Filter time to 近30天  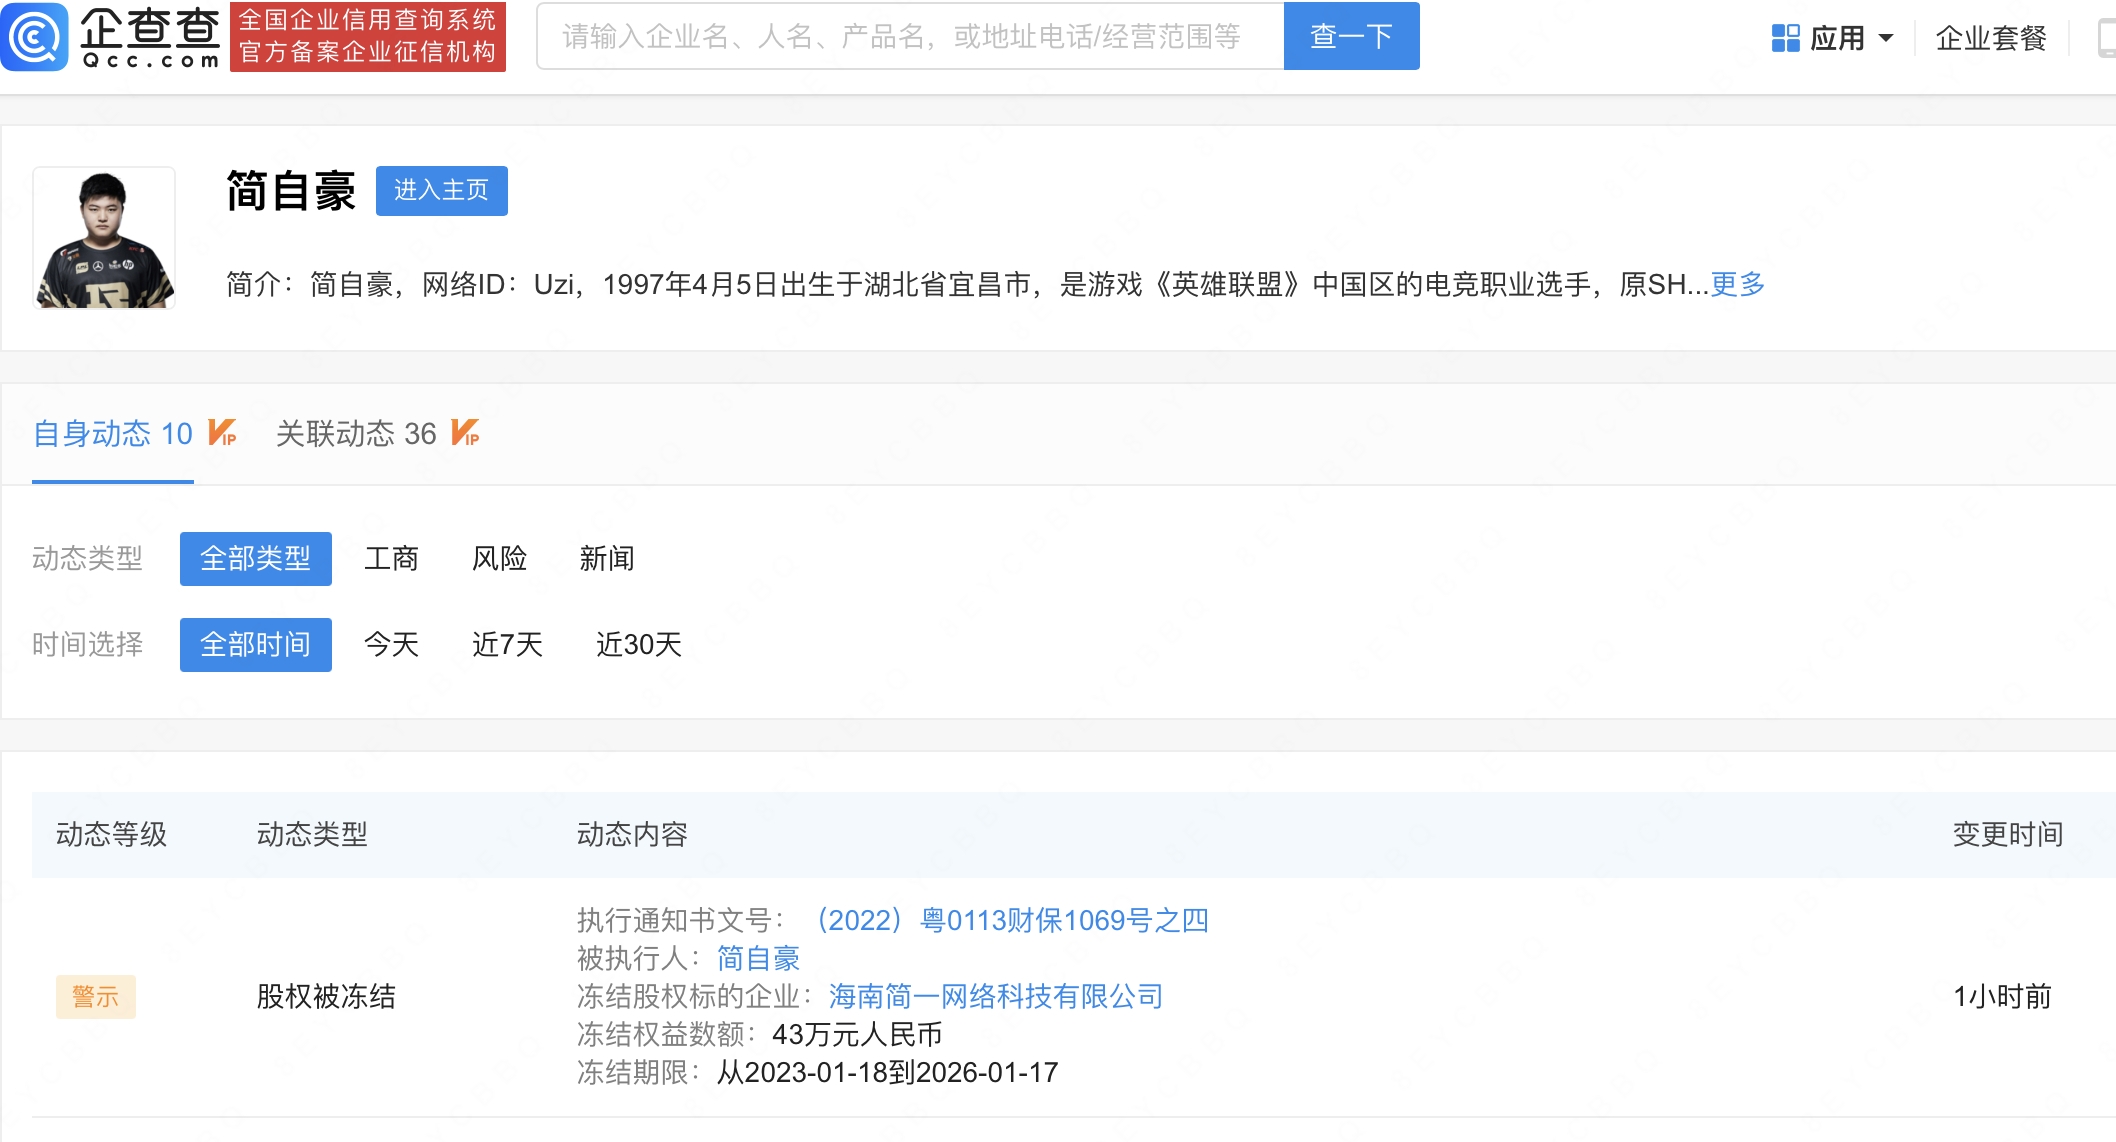click(x=639, y=644)
